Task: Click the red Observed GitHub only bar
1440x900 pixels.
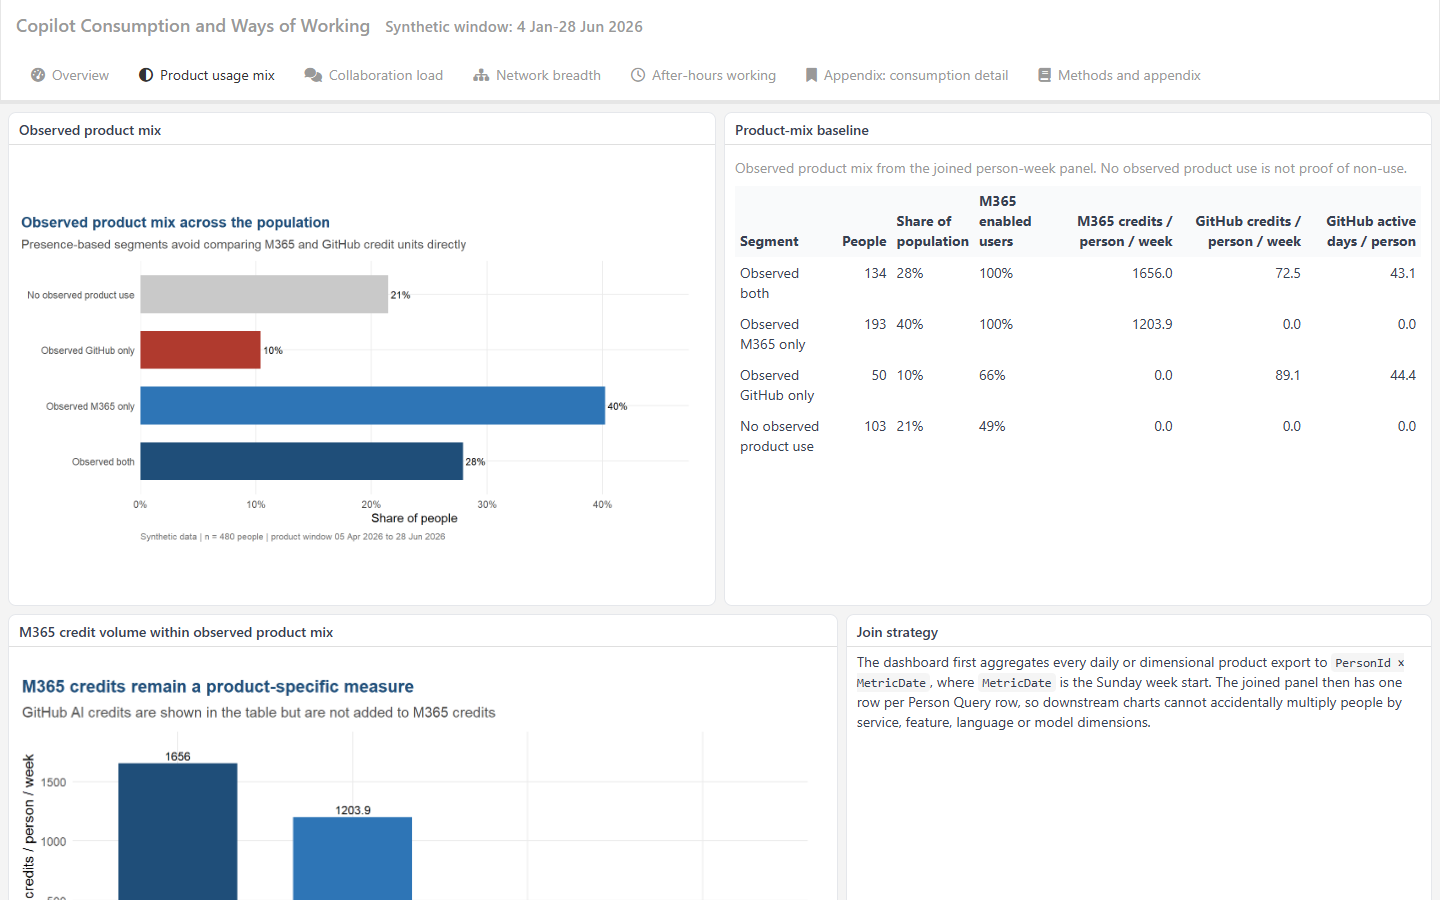Action: tap(200, 350)
